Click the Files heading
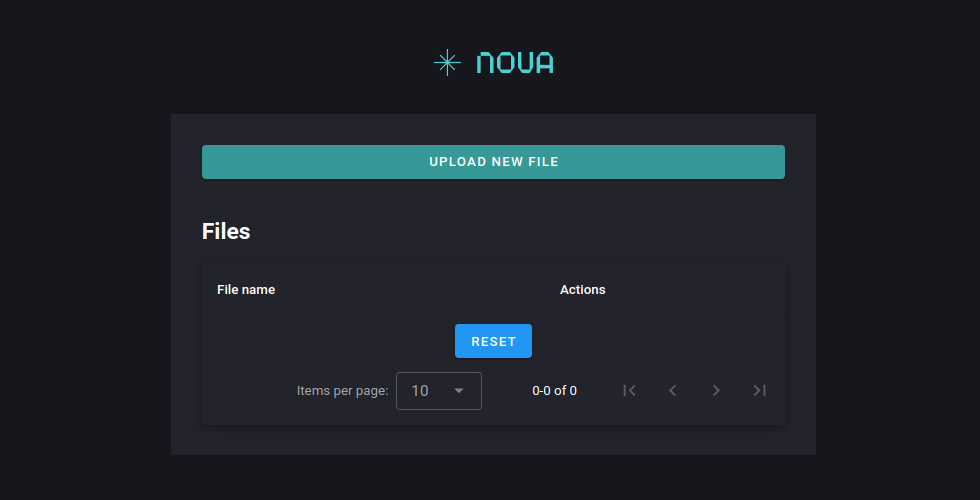This screenshot has height=500, width=980. [x=226, y=231]
